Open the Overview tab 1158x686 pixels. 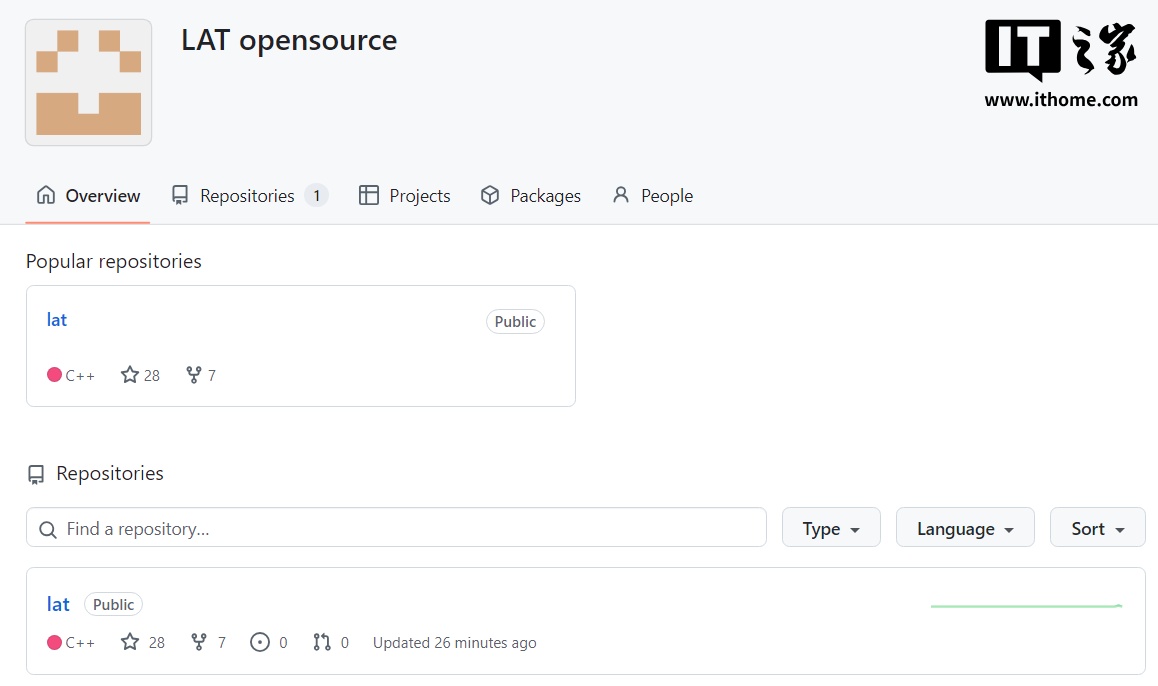88,196
